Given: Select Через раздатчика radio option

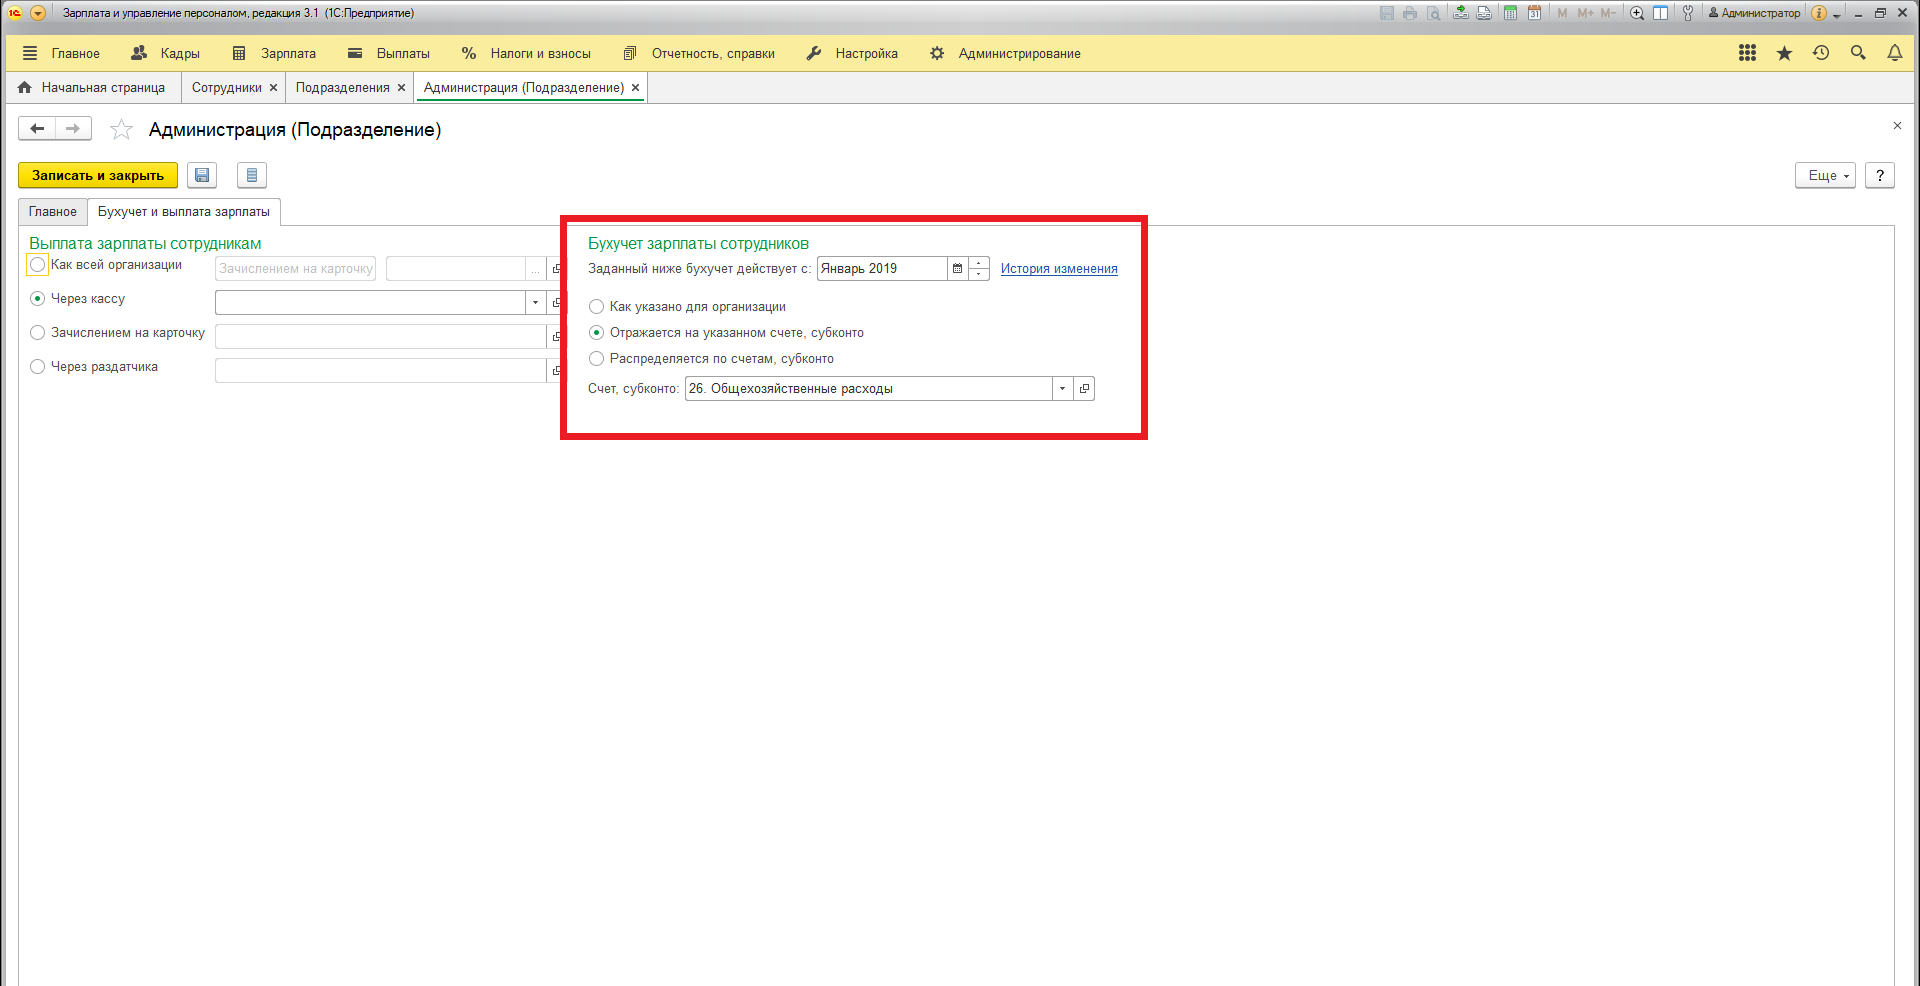Looking at the screenshot, I should point(38,366).
